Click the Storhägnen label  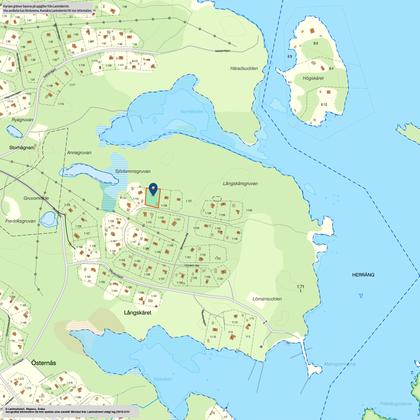coord(22,147)
